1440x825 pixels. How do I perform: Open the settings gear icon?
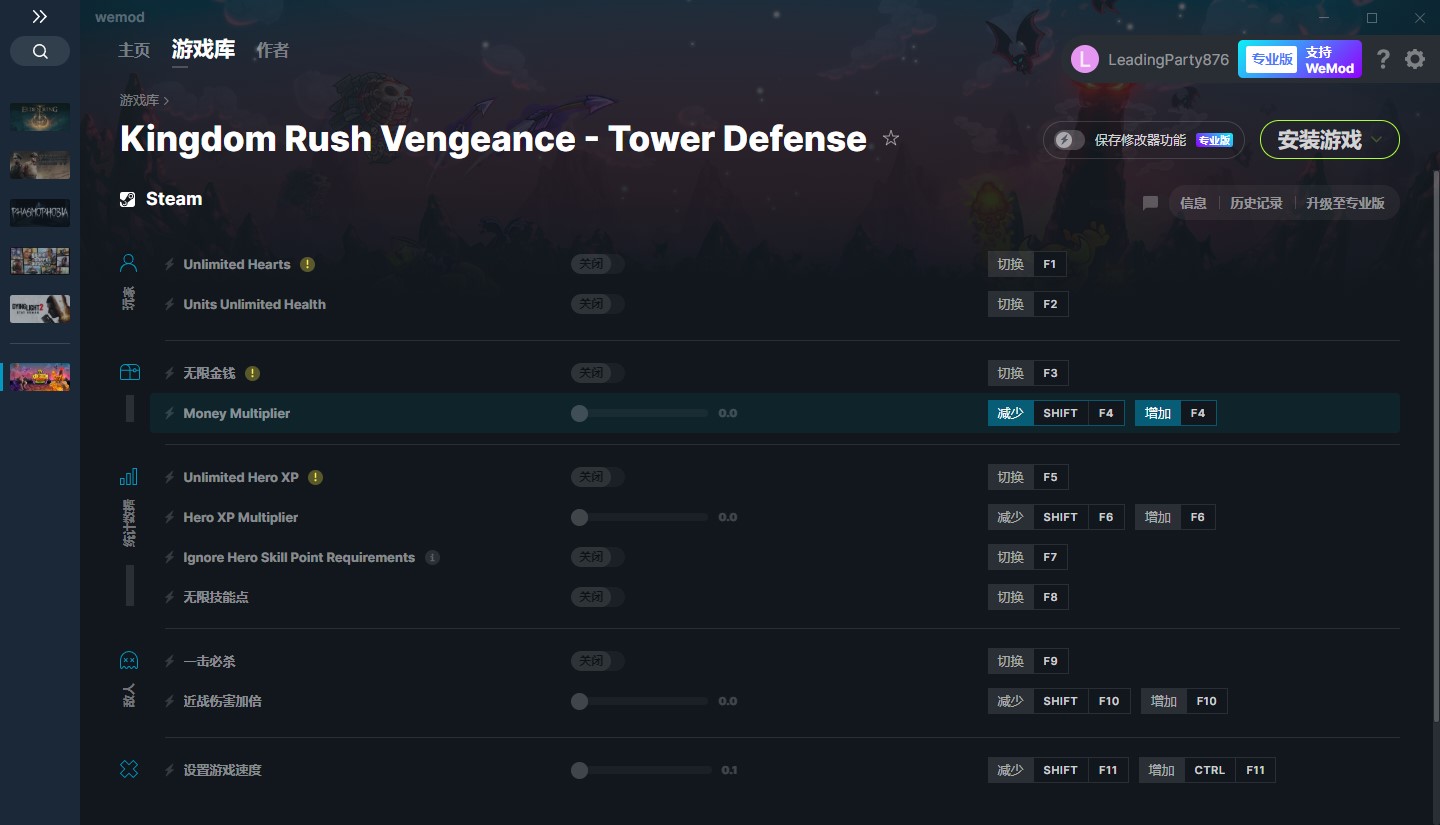click(1415, 59)
